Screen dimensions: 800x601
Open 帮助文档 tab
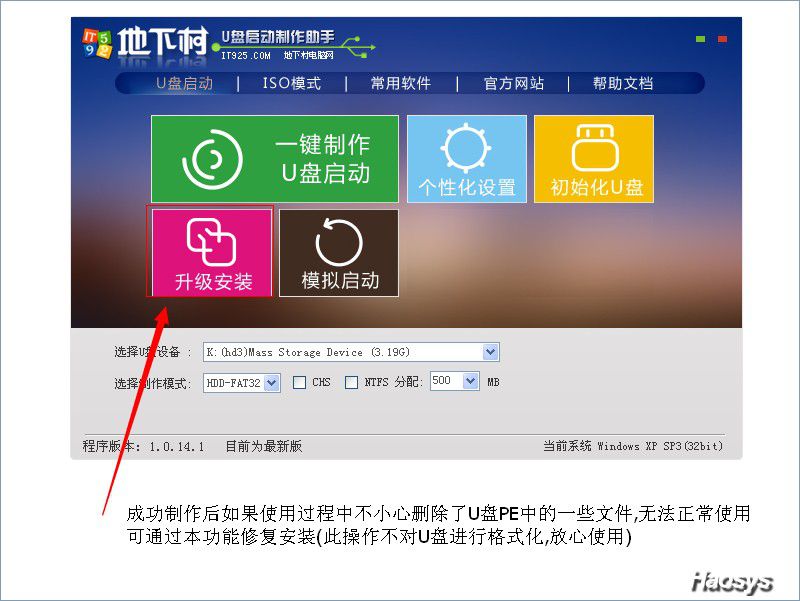[x=623, y=83]
